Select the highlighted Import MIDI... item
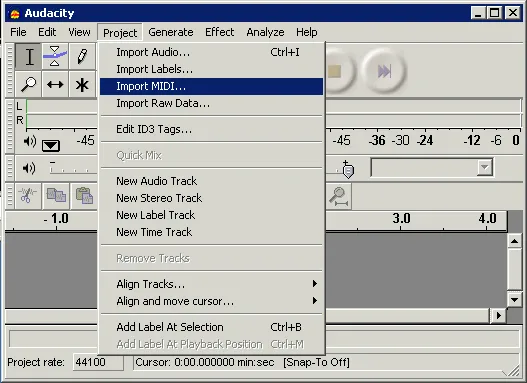This screenshot has width=527, height=383. (x=212, y=86)
